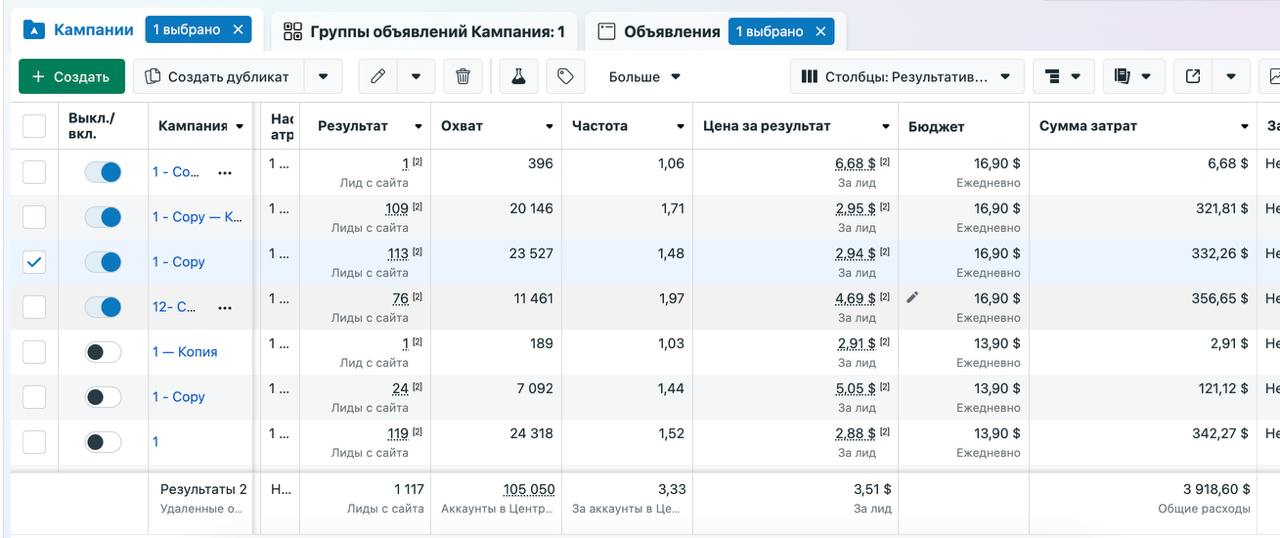Click the pencil edit icon in toolbar
This screenshot has height=538, width=1280.
coord(378,77)
